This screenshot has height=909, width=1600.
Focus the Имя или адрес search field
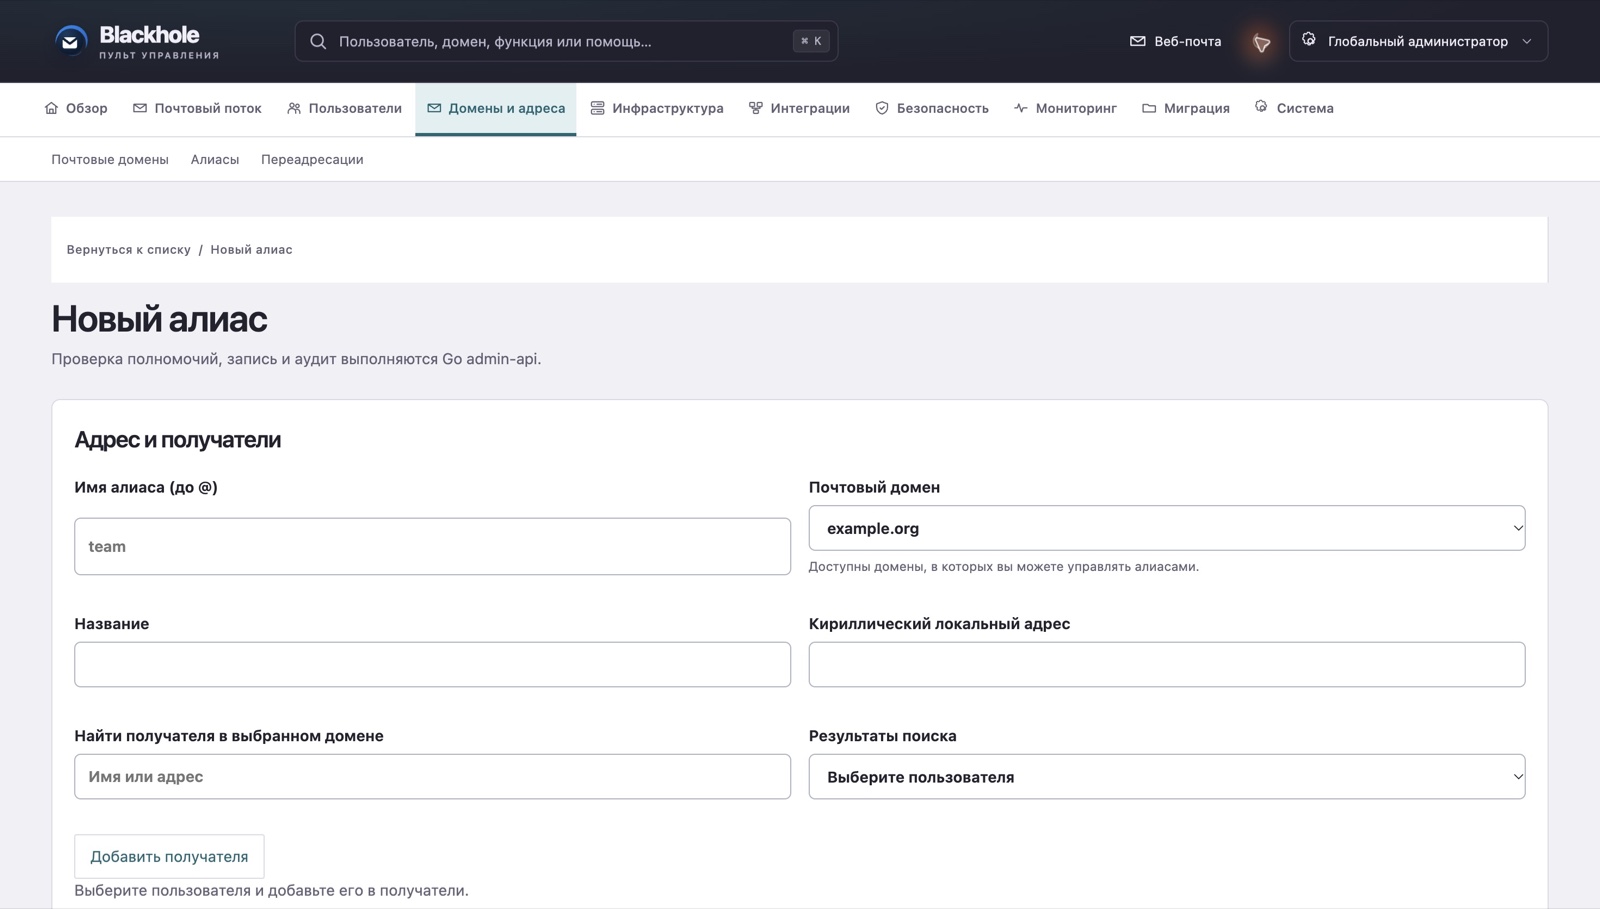pyautogui.click(x=432, y=777)
